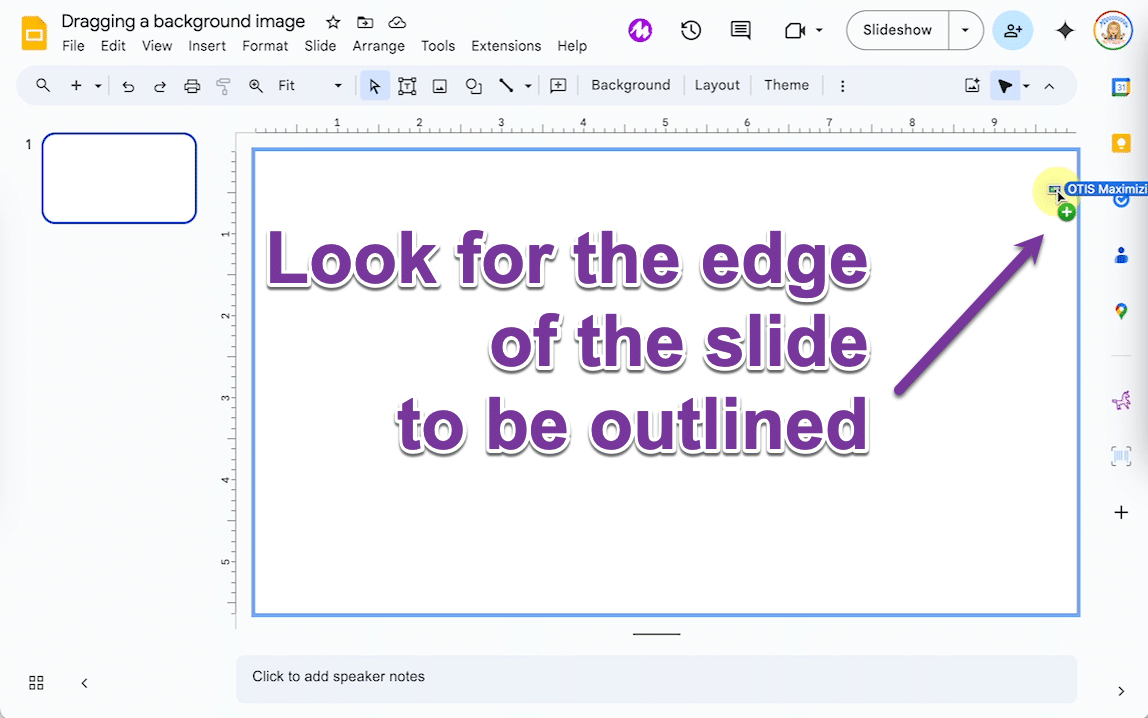This screenshot has height=718, width=1148.
Task: Open the Help menu
Action: [572, 45]
